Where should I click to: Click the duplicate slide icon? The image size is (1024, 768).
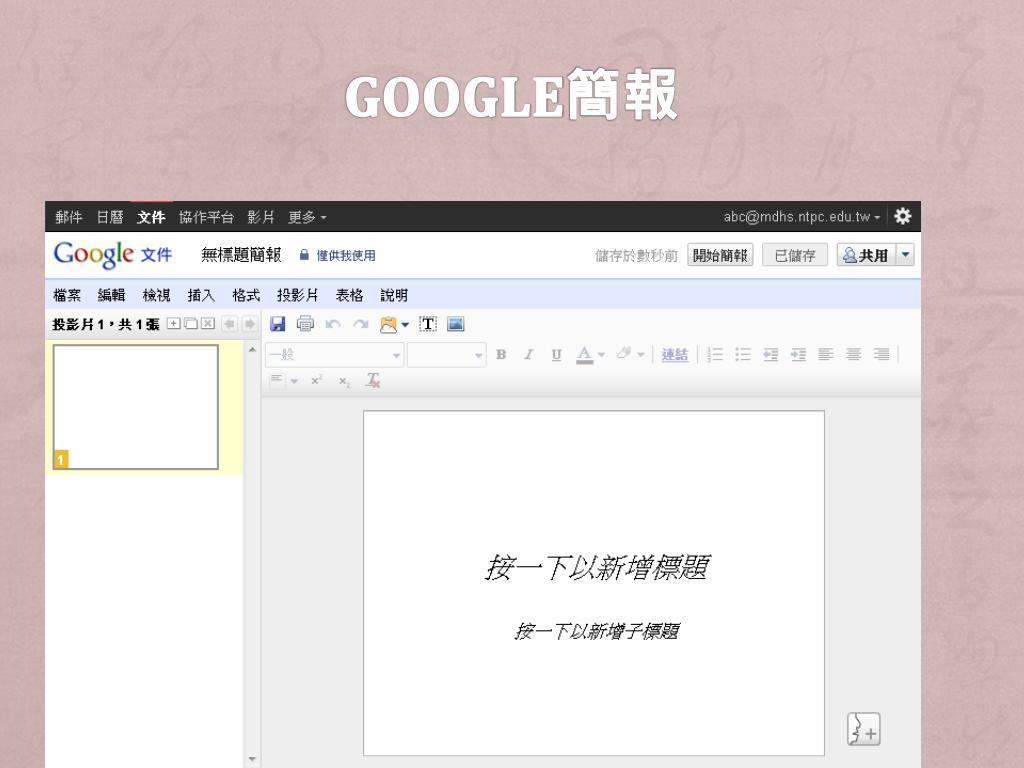[x=191, y=323]
